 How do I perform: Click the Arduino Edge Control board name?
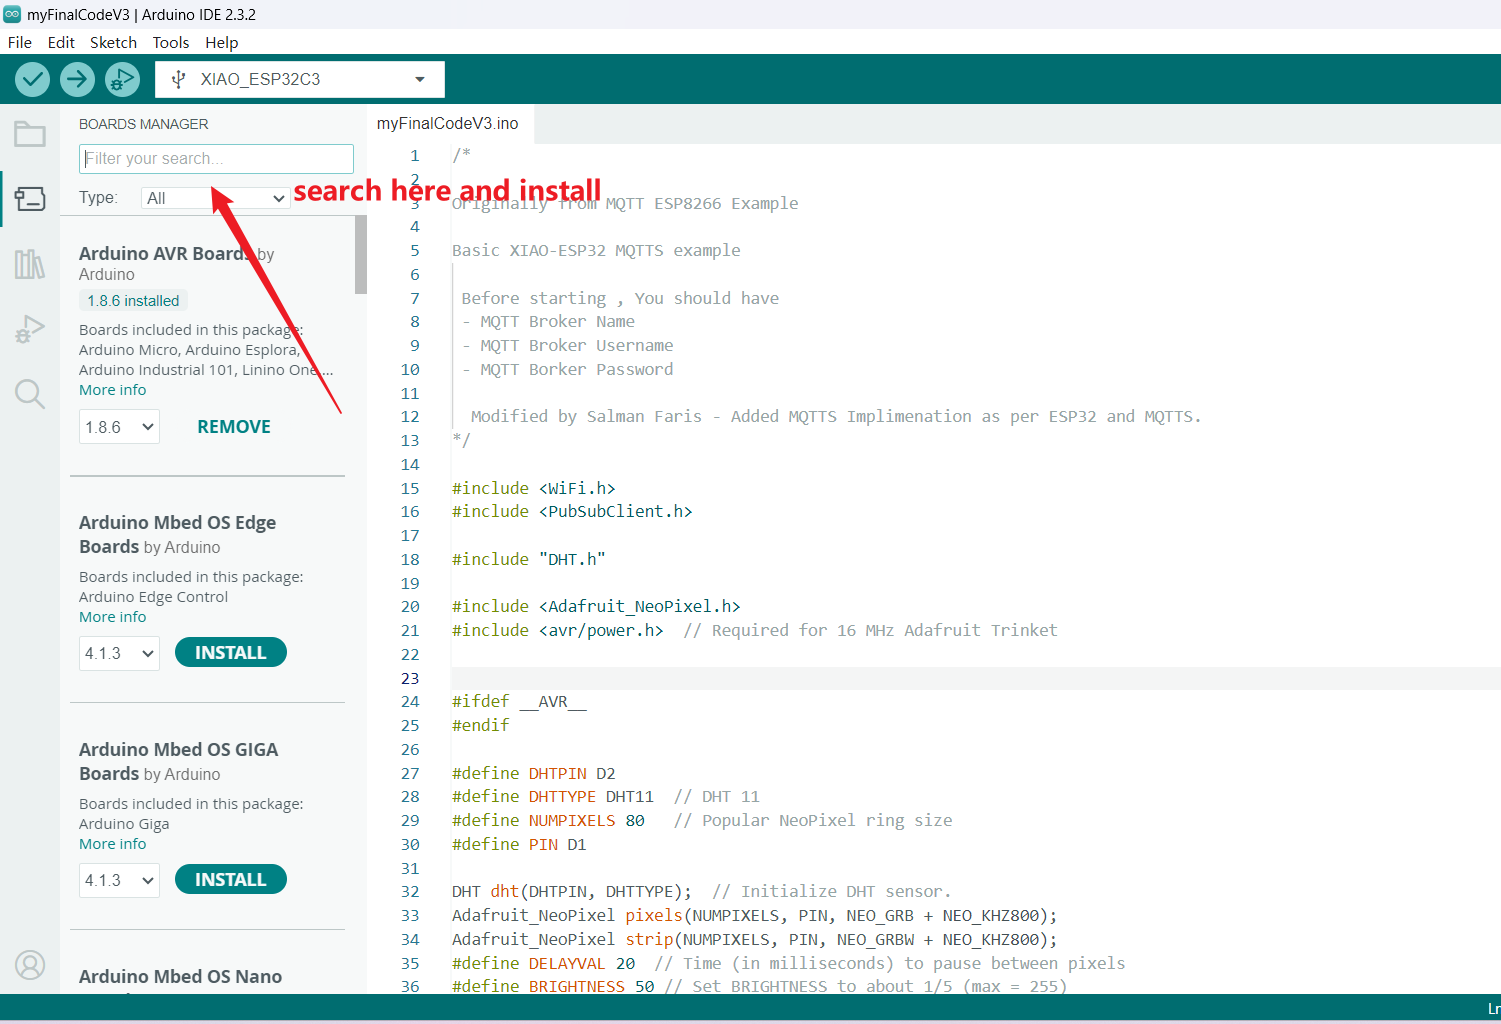click(x=153, y=597)
